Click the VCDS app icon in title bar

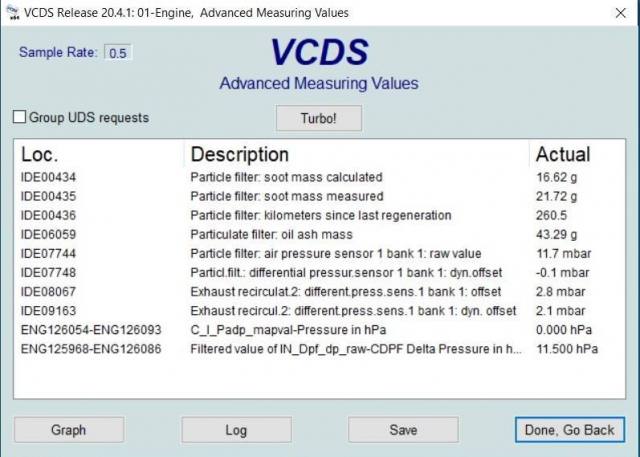tap(12, 12)
